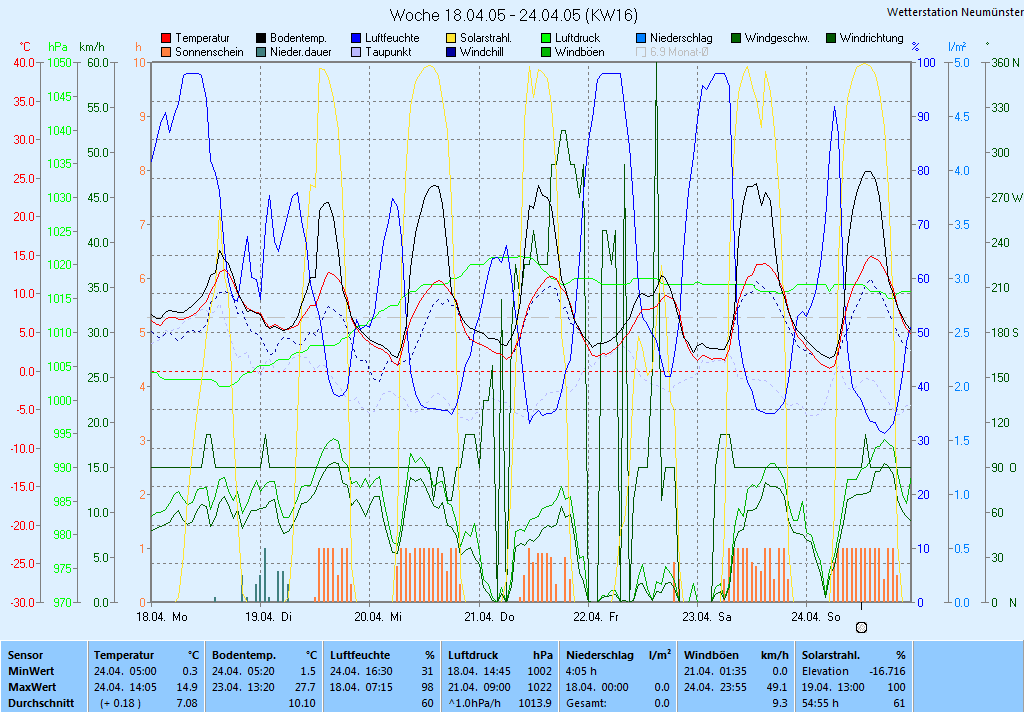Screen dimensions: 1024x712
Task: Click the orange h axis unit label
Action: (138, 47)
